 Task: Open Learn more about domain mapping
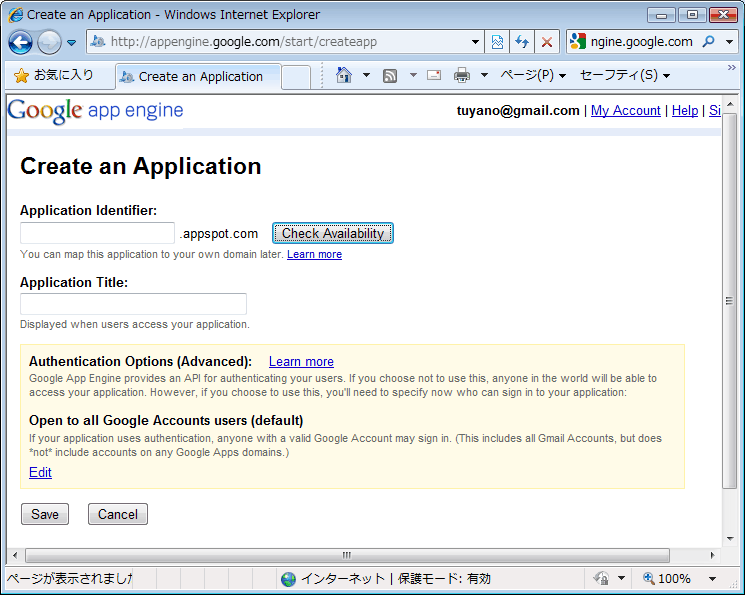pos(314,254)
